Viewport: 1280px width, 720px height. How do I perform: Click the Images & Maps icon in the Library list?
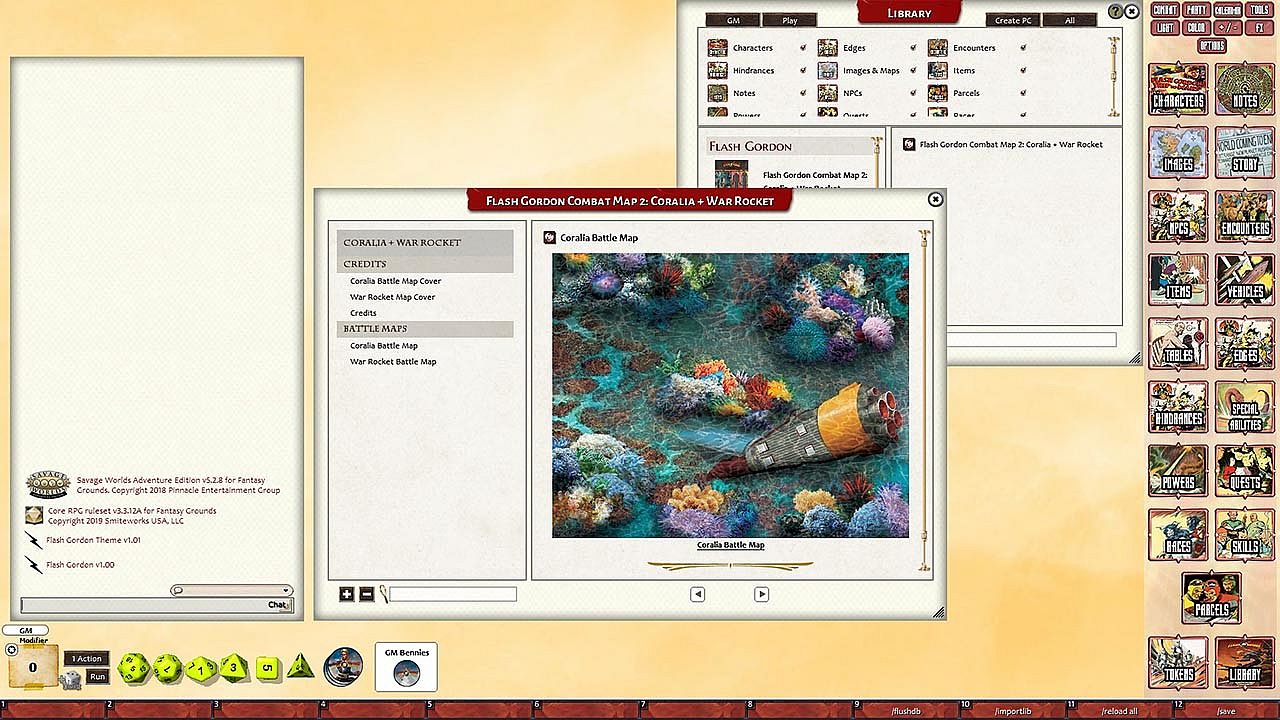(x=827, y=71)
